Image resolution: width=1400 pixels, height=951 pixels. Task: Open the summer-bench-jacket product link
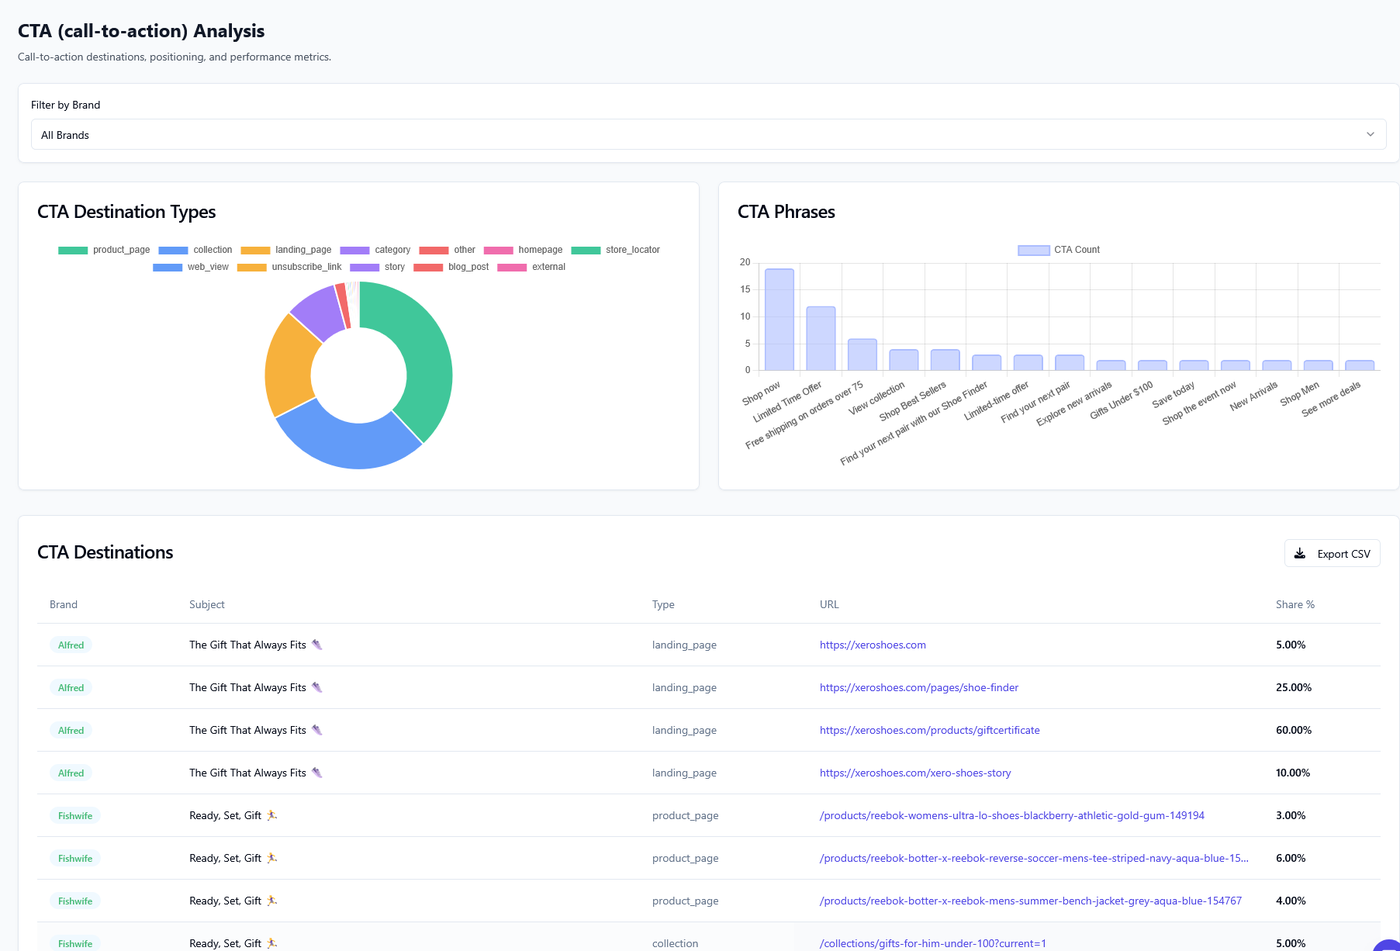coord(1031,901)
